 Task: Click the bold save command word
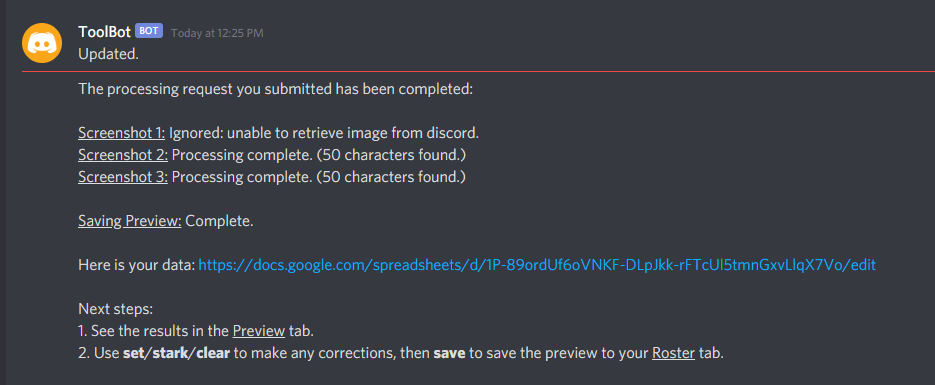[449, 353]
